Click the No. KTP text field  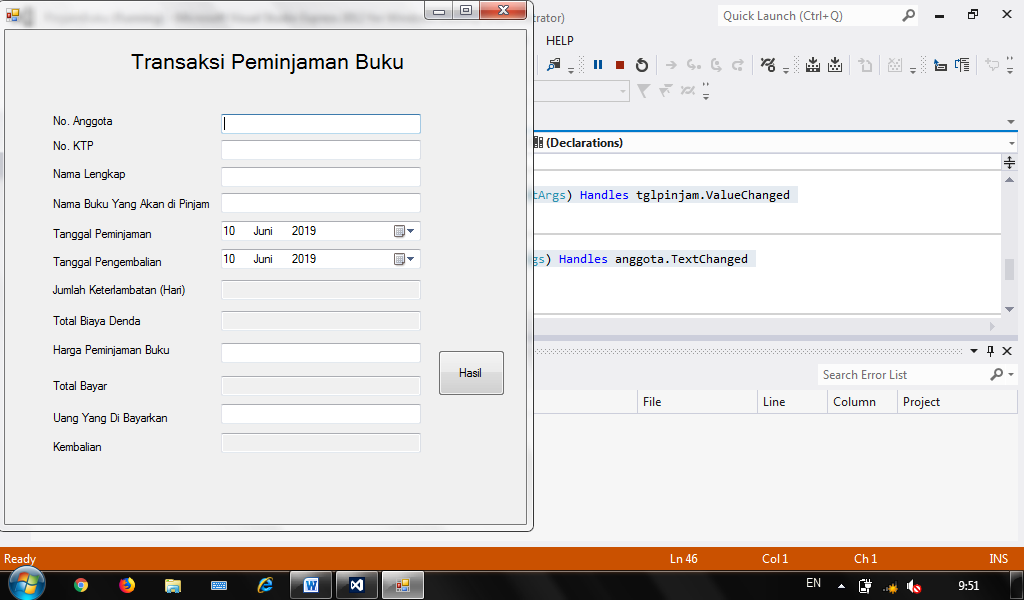320,150
